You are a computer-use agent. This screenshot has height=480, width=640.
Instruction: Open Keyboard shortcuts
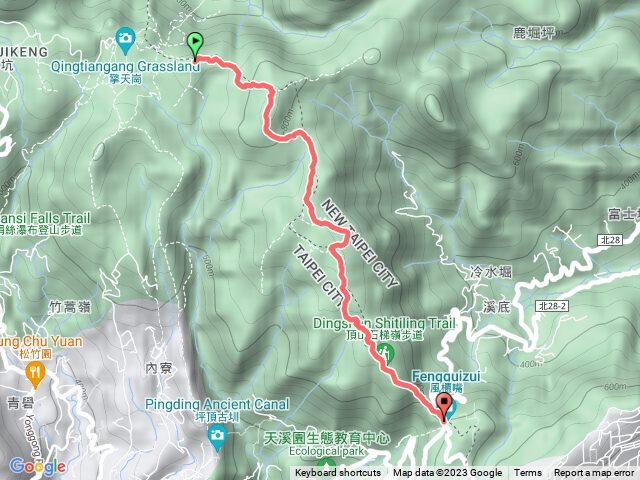338,473
